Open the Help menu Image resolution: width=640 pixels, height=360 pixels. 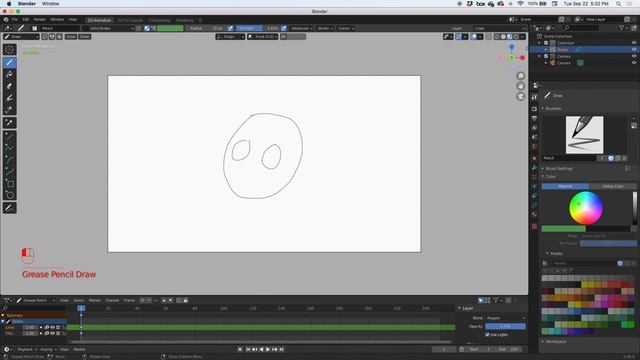[73, 20]
